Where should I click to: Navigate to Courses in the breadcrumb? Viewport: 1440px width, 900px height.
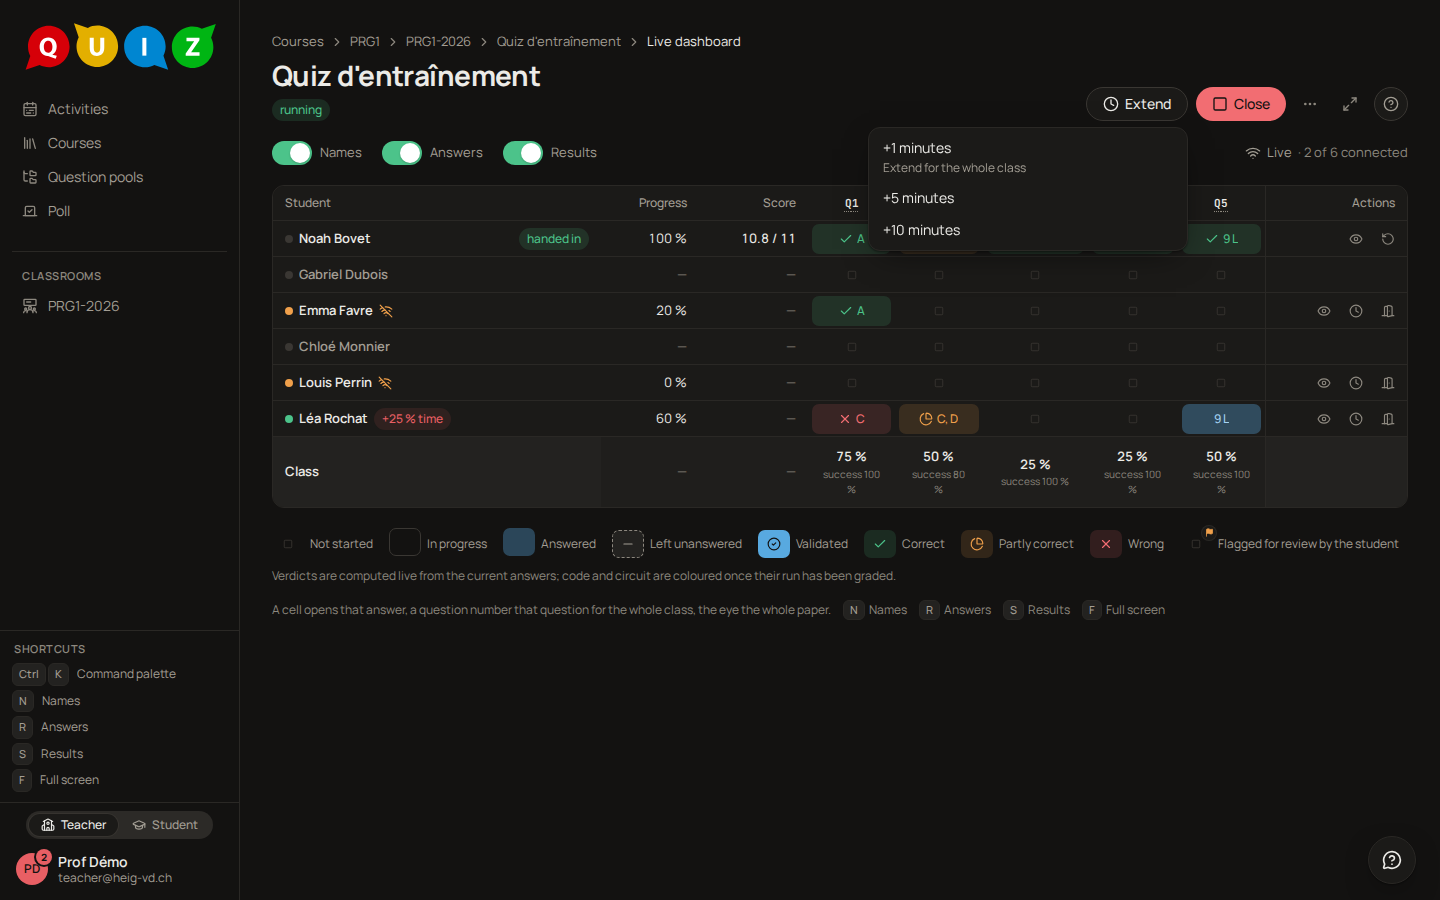click(x=298, y=41)
